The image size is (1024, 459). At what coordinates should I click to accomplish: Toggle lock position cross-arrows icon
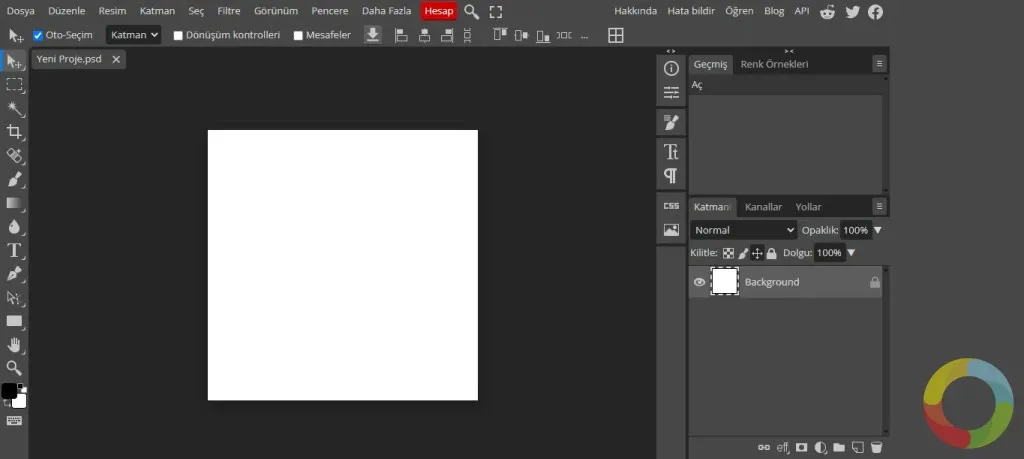coord(758,253)
